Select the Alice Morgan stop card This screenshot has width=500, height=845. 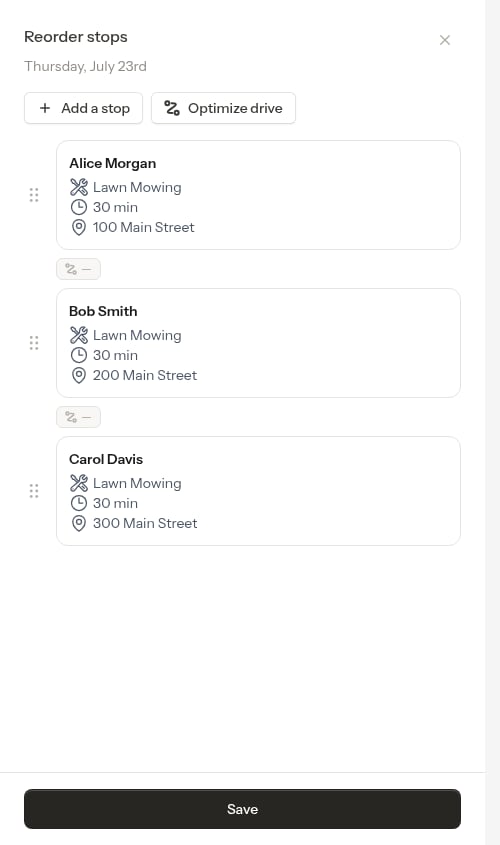pyautogui.click(x=259, y=195)
